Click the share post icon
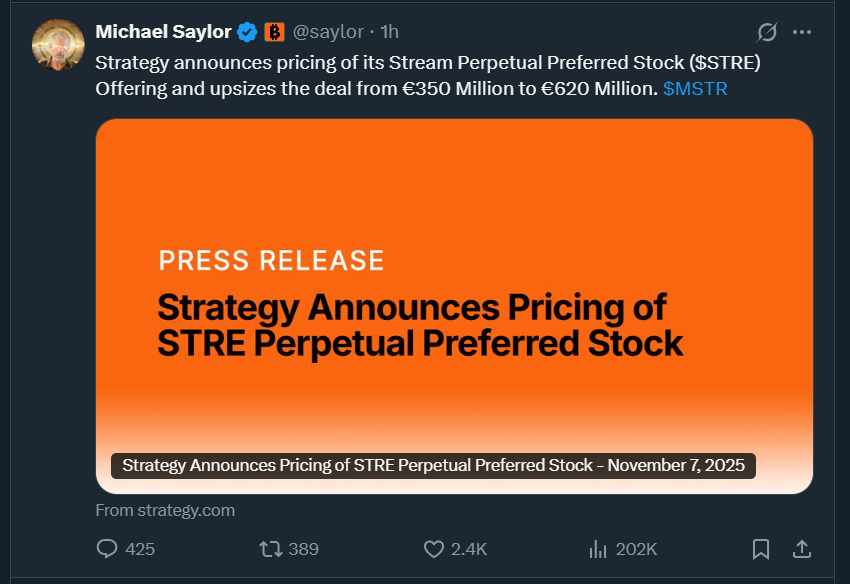The height and width of the screenshot is (584, 850). (801, 549)
